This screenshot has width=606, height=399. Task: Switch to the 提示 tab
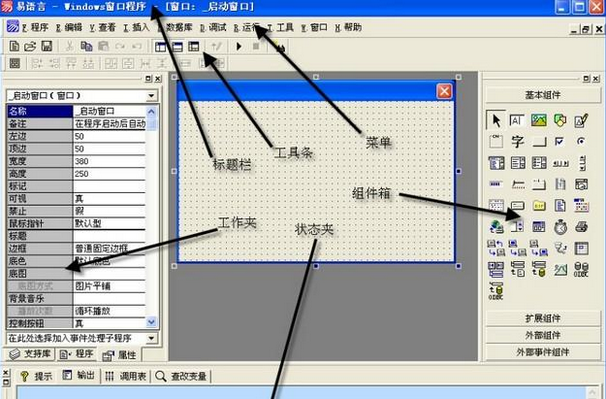pyautogui.click(x=36, y=376)
